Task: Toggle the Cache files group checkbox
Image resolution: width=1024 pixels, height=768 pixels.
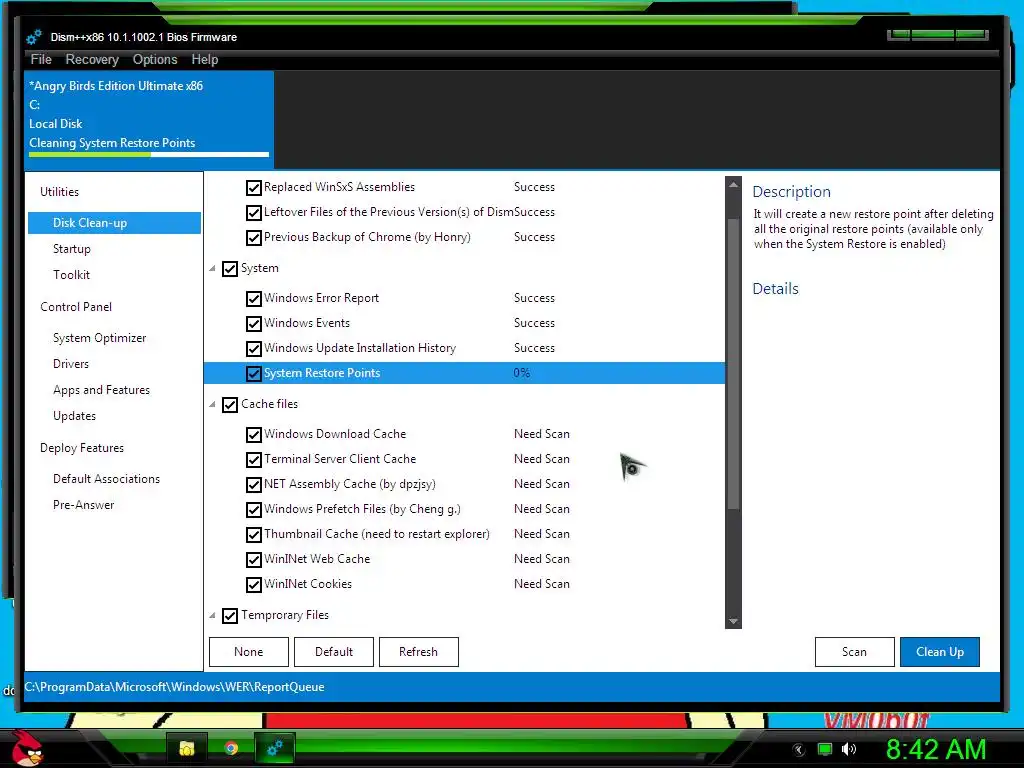Action: pos(230,405)
